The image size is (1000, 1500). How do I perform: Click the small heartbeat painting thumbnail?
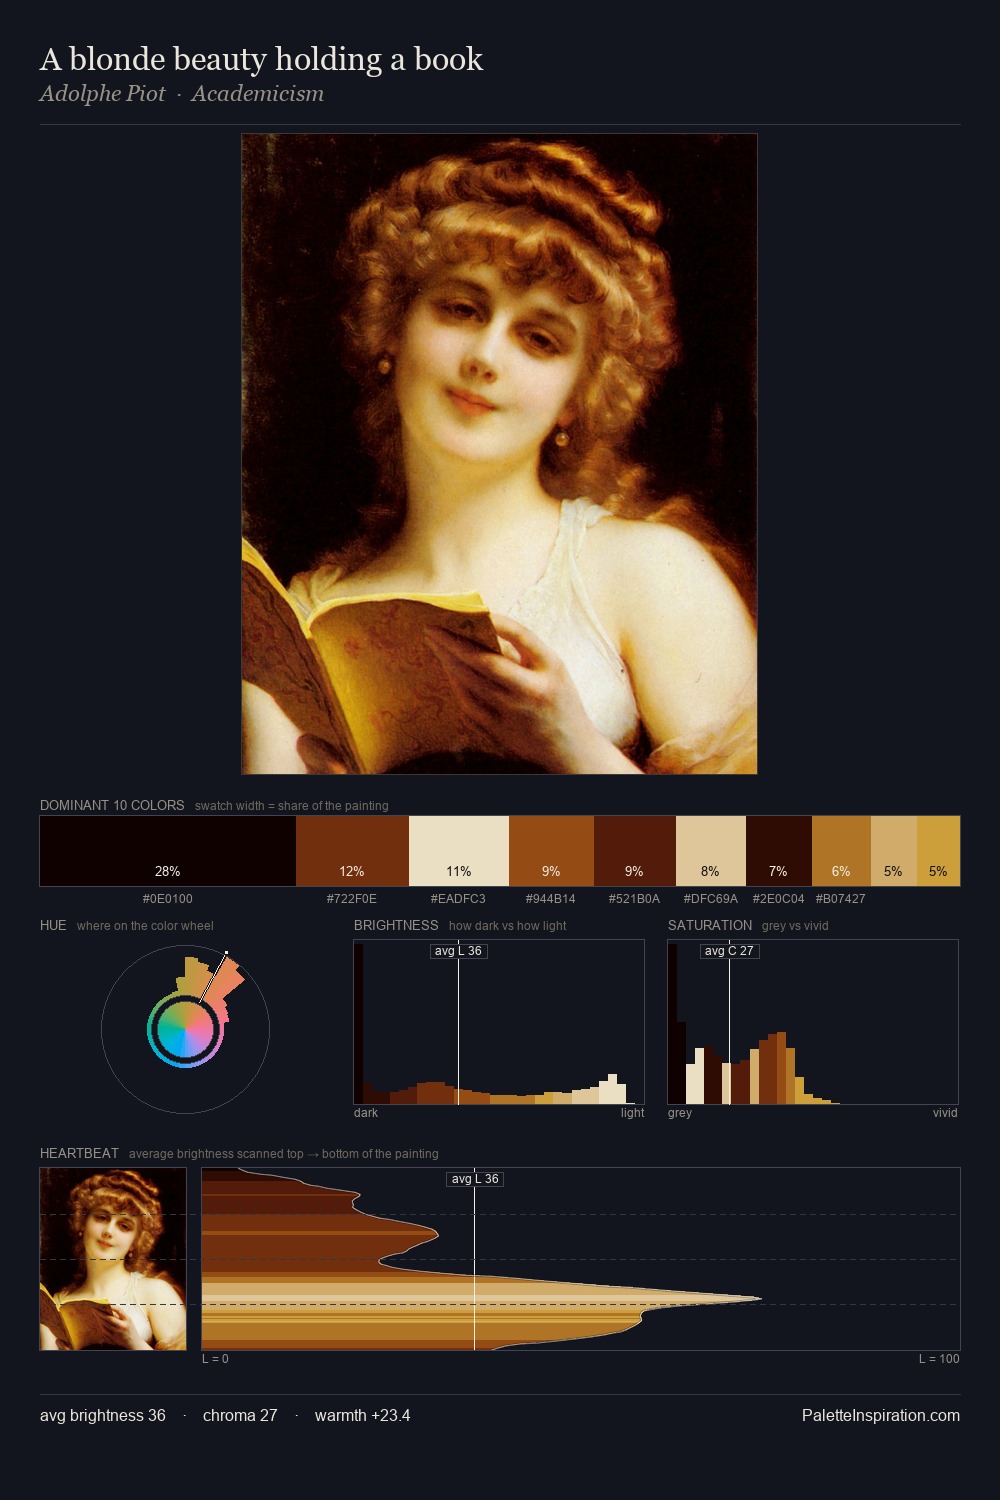pyautogui.click(x=113, y=1259)
